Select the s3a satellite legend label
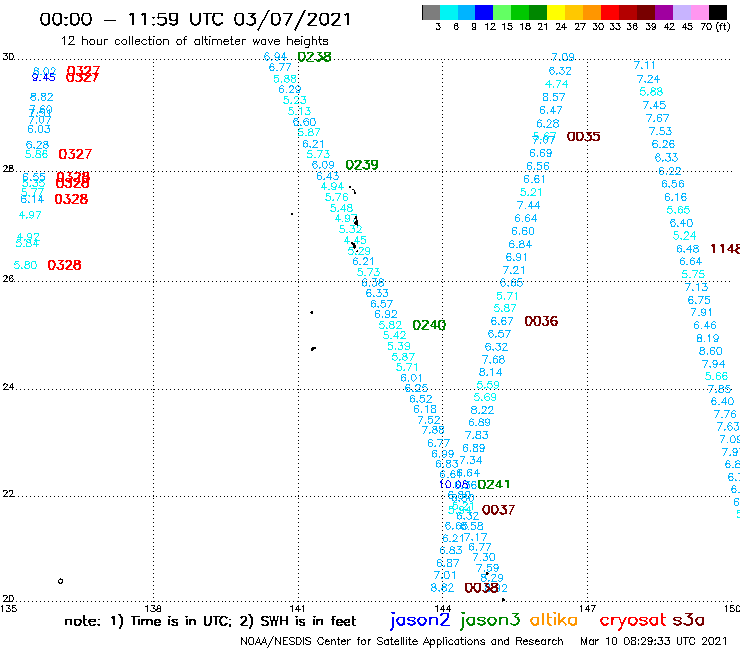 coord(689,620)
